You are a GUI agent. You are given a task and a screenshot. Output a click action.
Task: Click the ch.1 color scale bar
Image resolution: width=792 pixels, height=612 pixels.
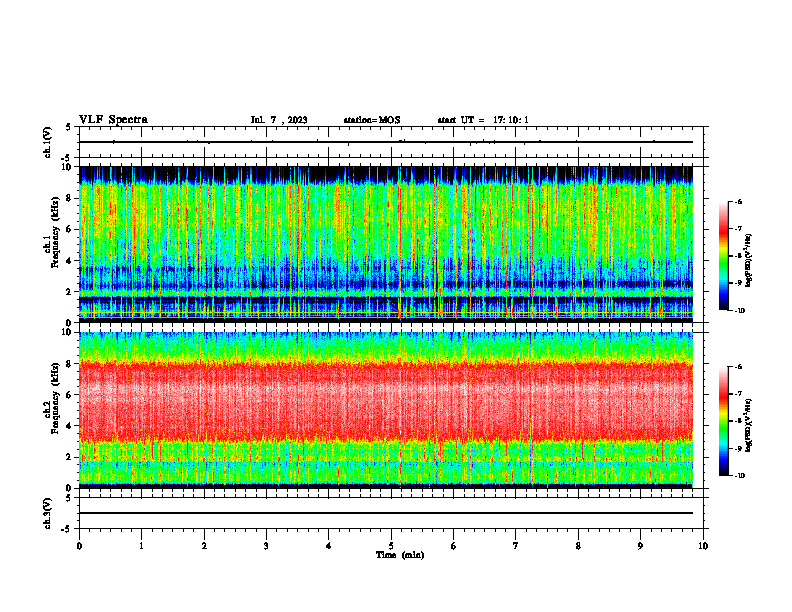coord(724,256)
